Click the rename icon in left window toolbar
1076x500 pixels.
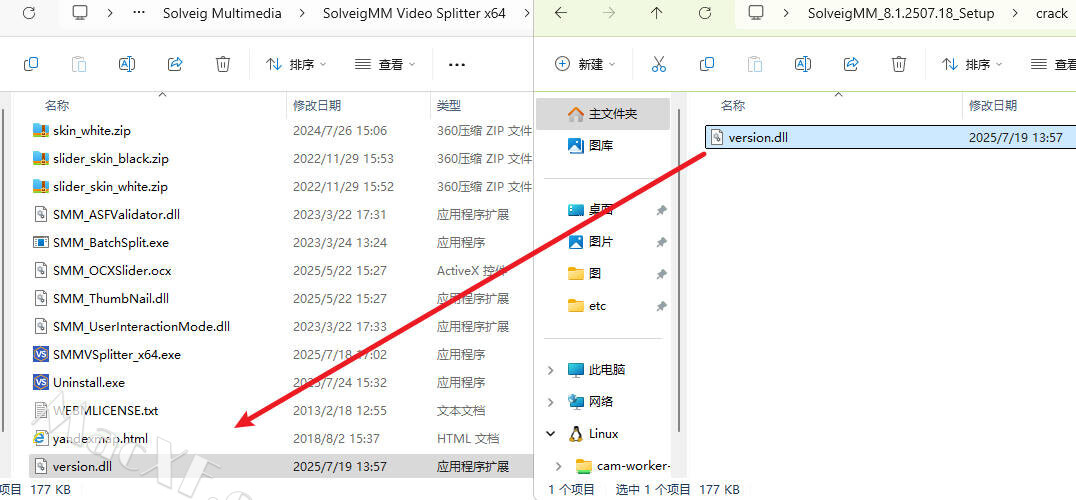pyautogui.click(x=127, y=64)
